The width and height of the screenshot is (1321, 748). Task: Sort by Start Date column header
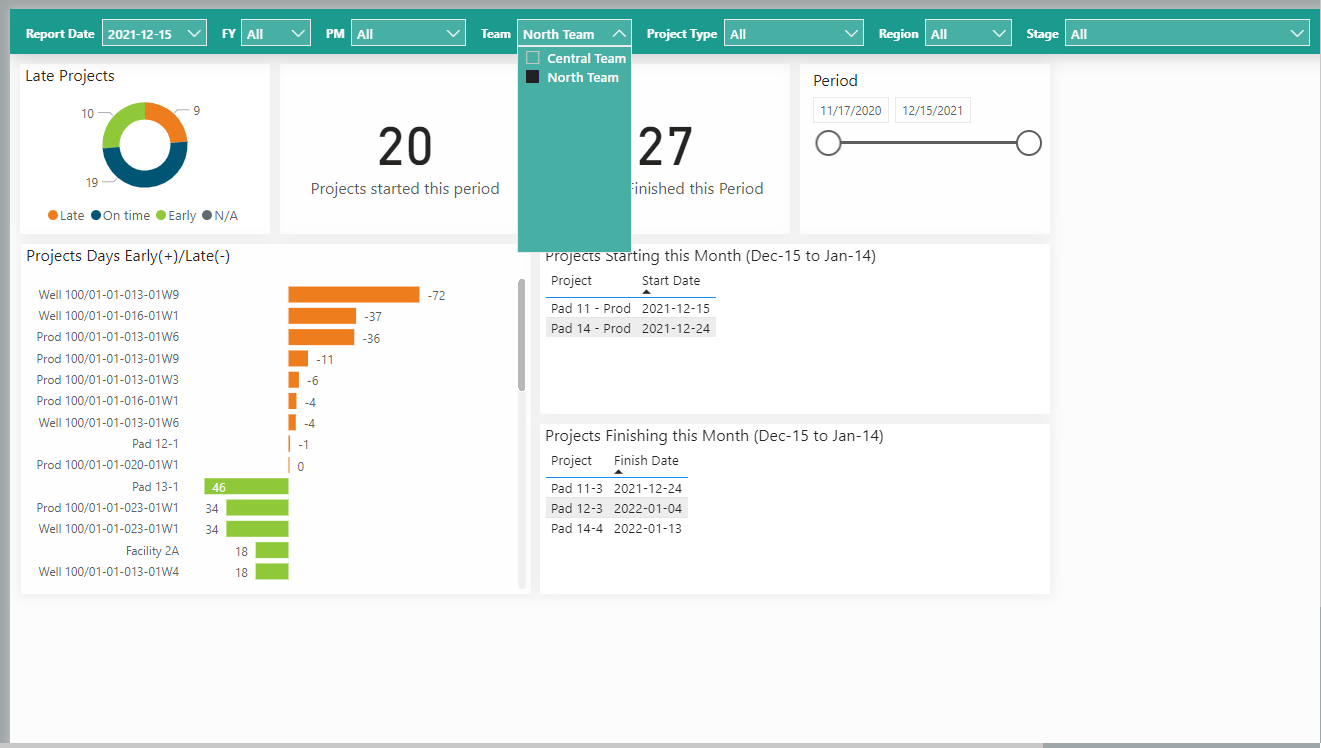pyautogui.click(x=671, y=281)
